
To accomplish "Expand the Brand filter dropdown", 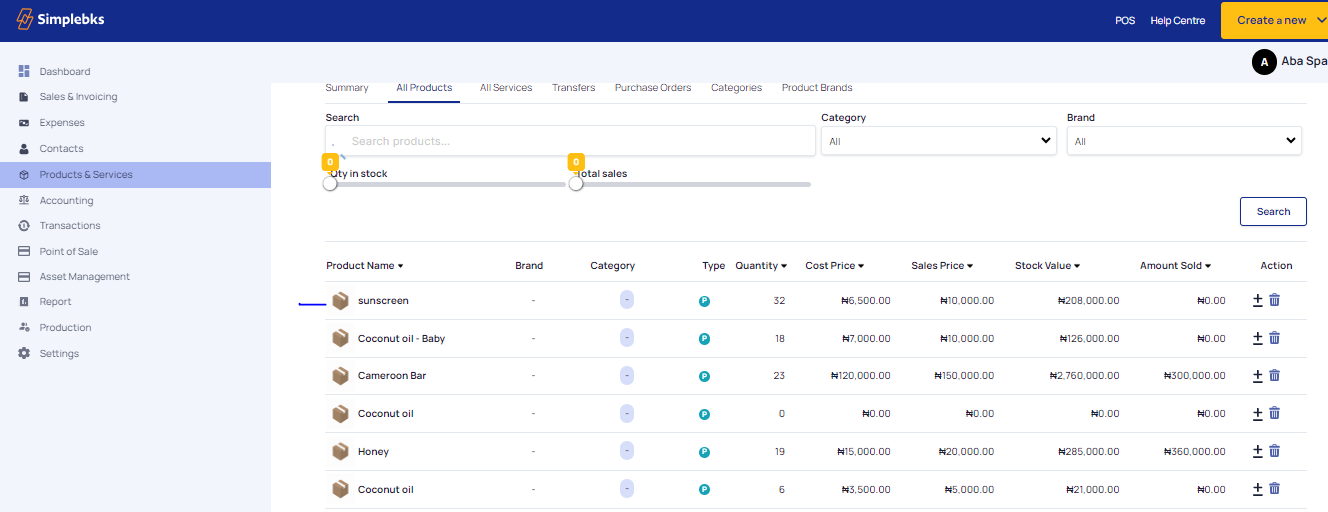I will point(1184,141).
